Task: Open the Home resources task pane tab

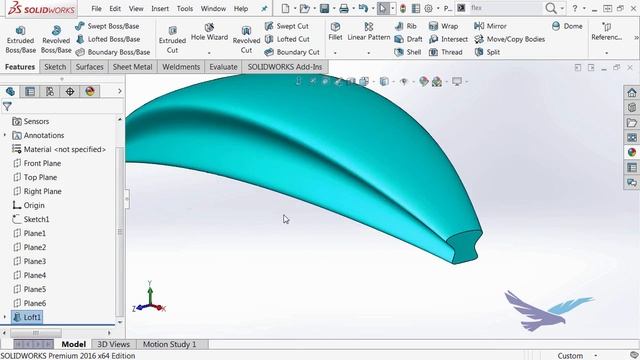Action: click(632, 93)
